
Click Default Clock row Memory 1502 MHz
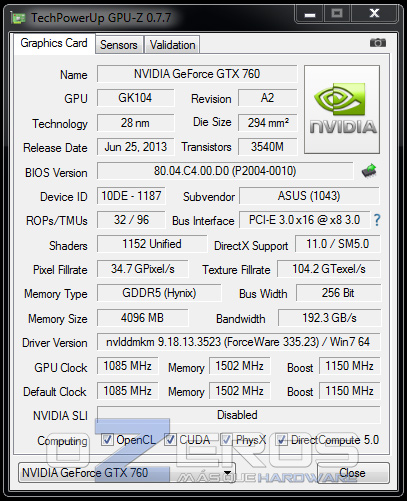pos(240,391)
